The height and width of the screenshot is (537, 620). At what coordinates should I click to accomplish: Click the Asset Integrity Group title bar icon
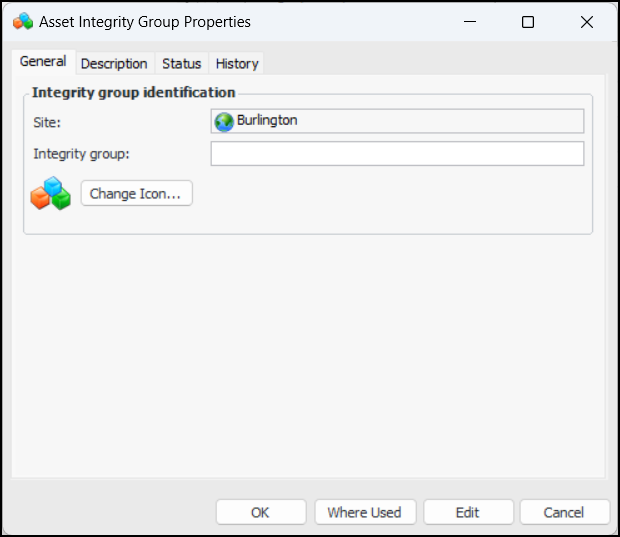(x=23, y=22)
